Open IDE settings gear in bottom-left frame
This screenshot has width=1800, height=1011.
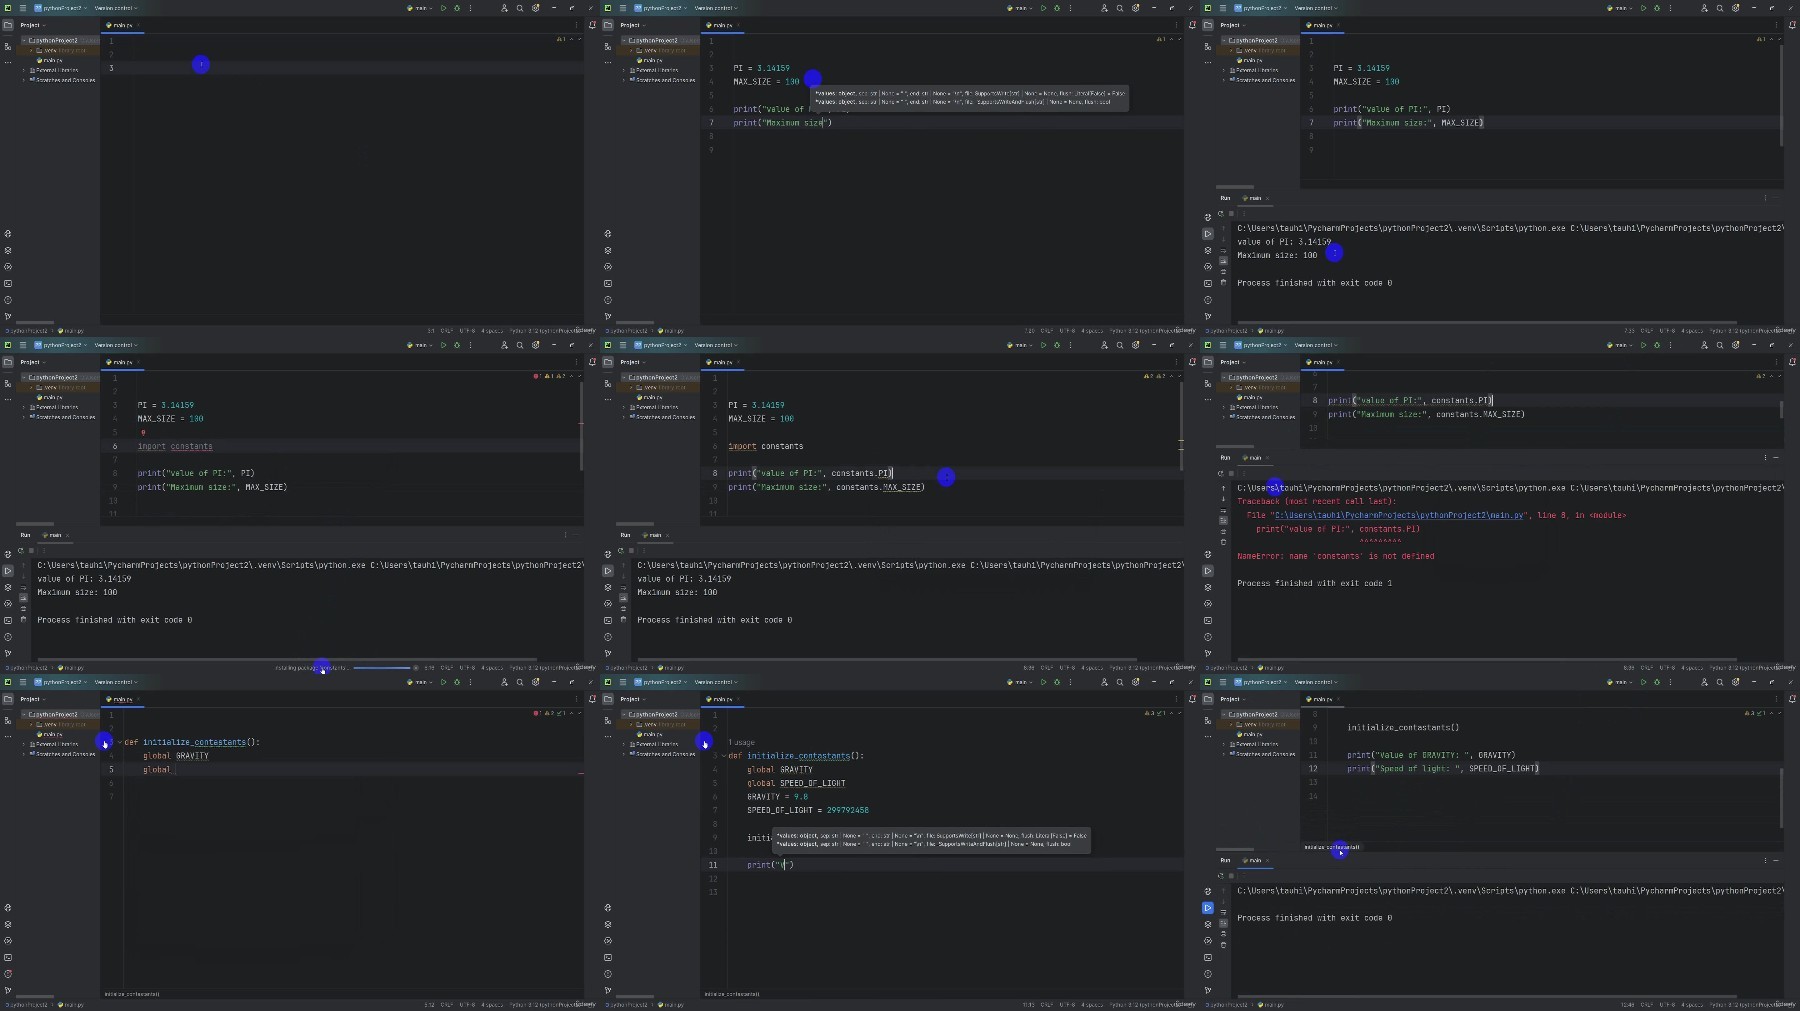(536, 682)
